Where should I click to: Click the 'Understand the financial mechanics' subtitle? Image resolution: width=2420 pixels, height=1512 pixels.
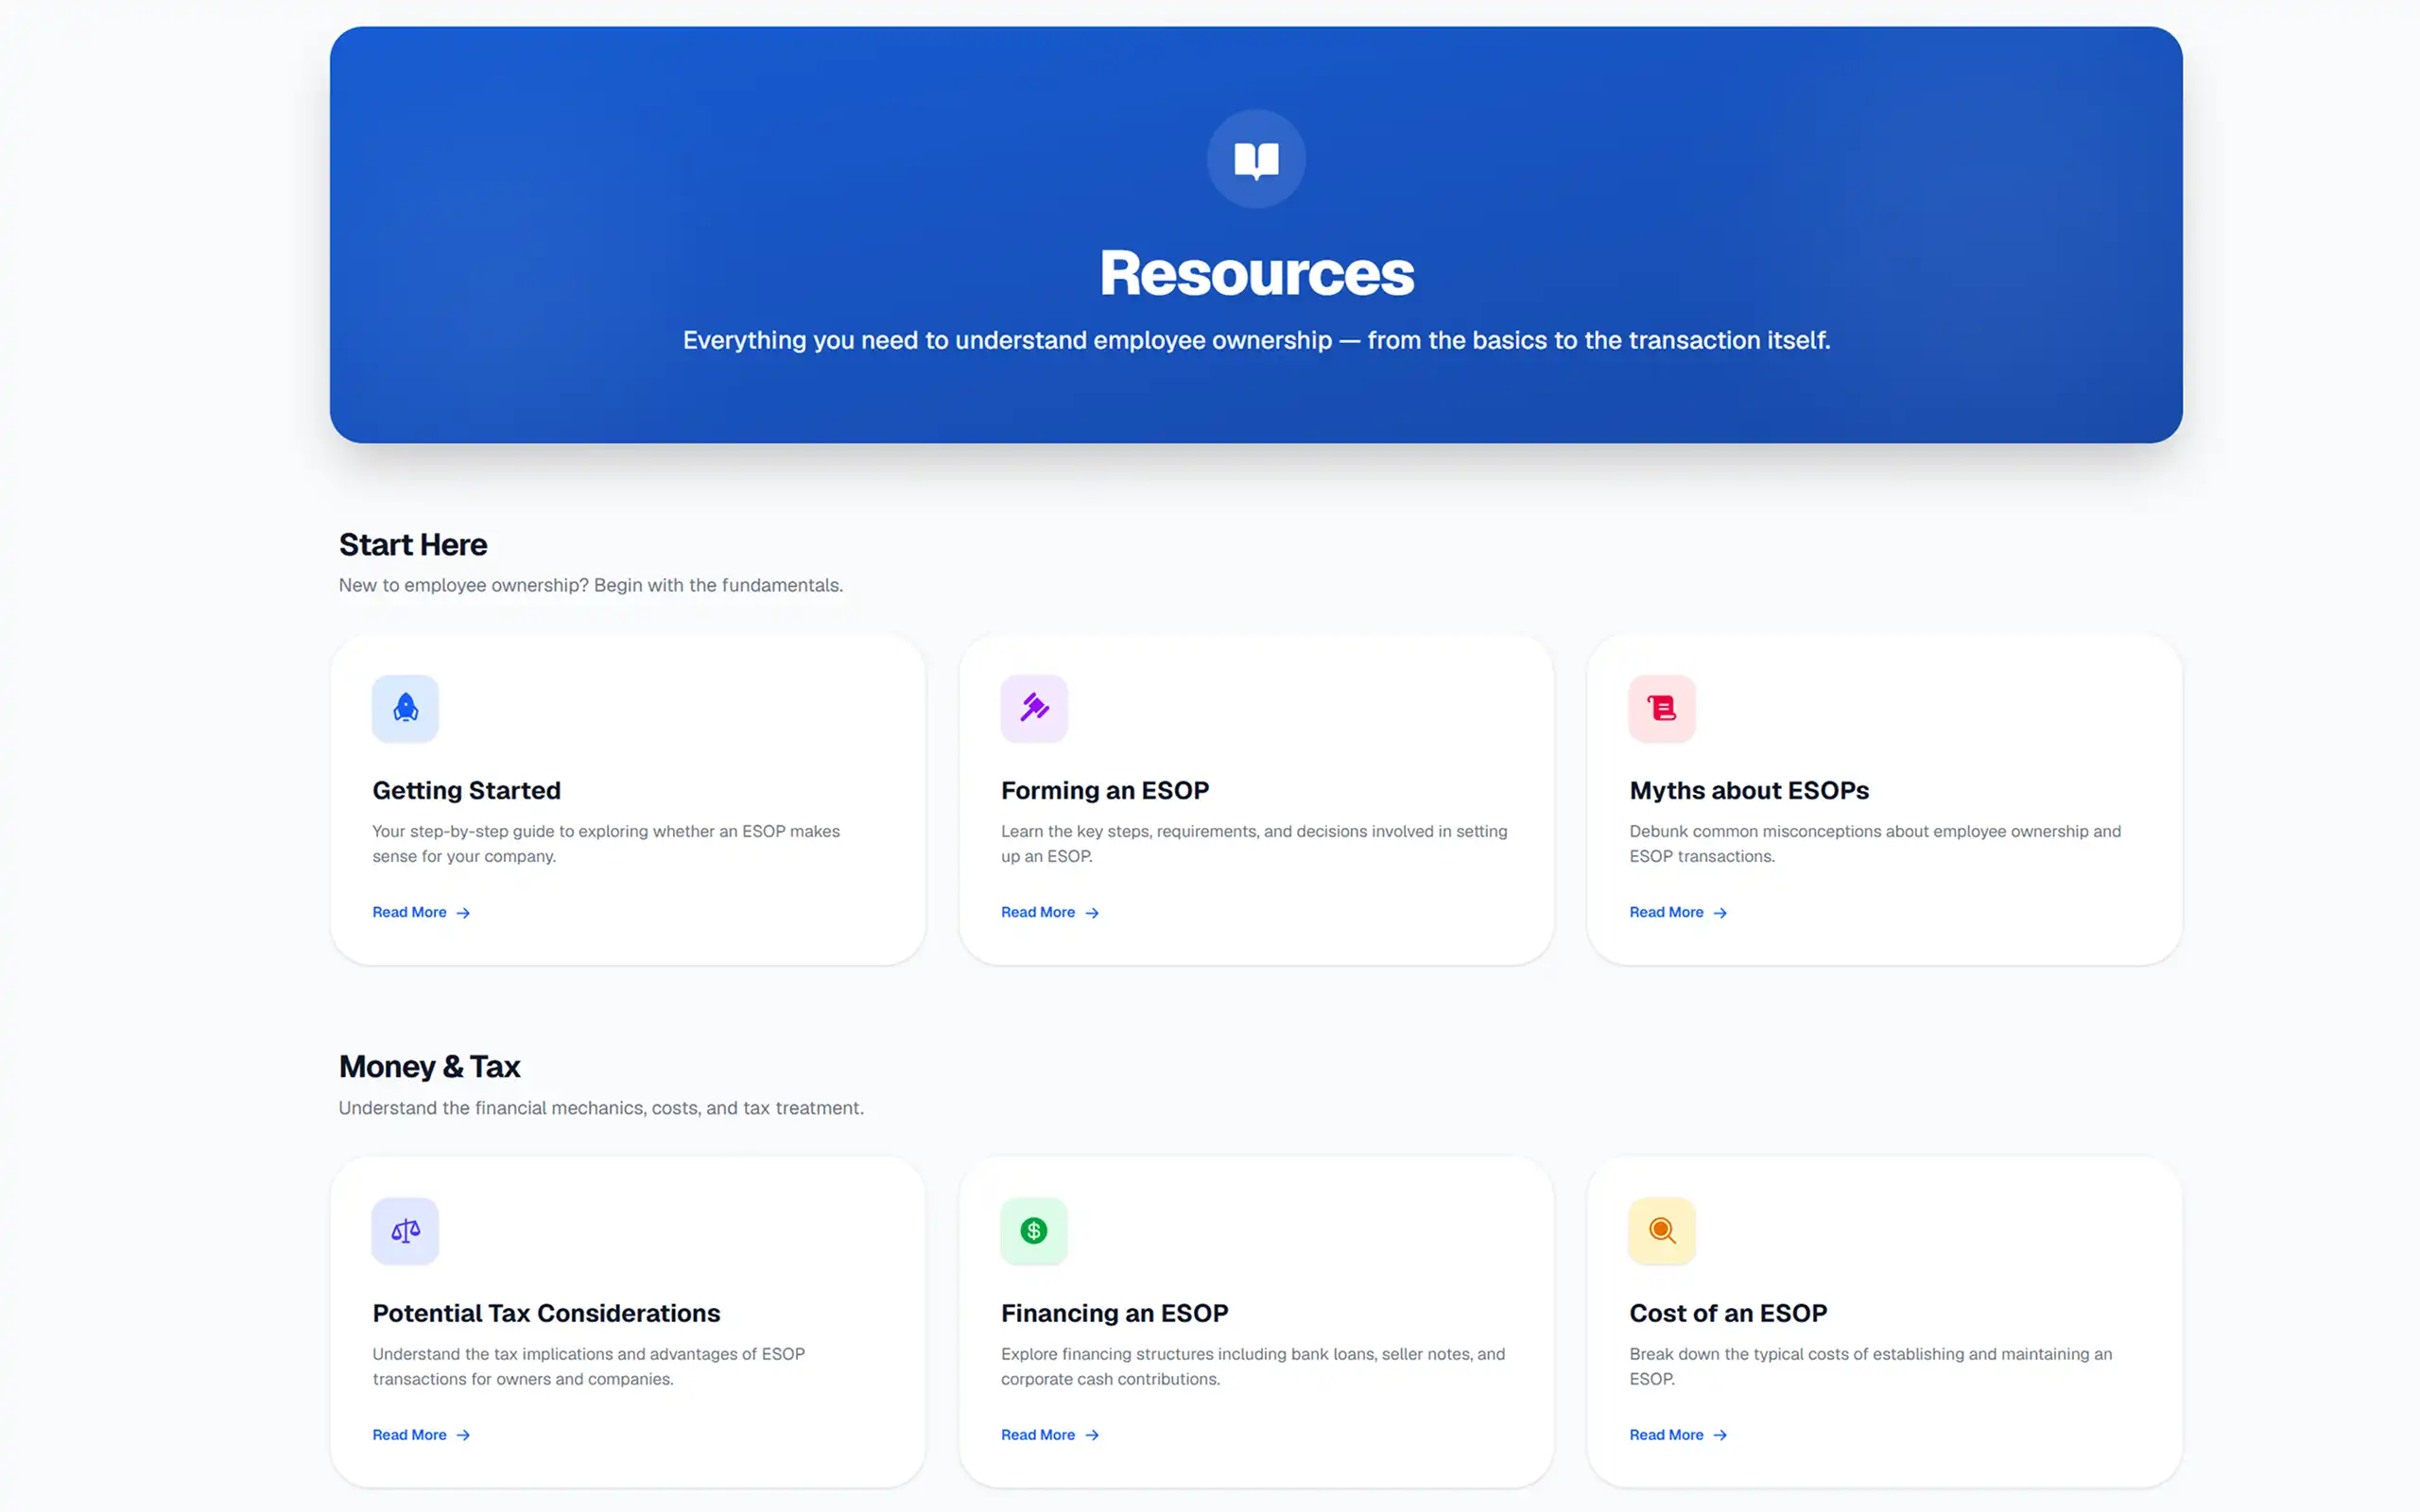pyautogui.click(x=601, y=1108)
